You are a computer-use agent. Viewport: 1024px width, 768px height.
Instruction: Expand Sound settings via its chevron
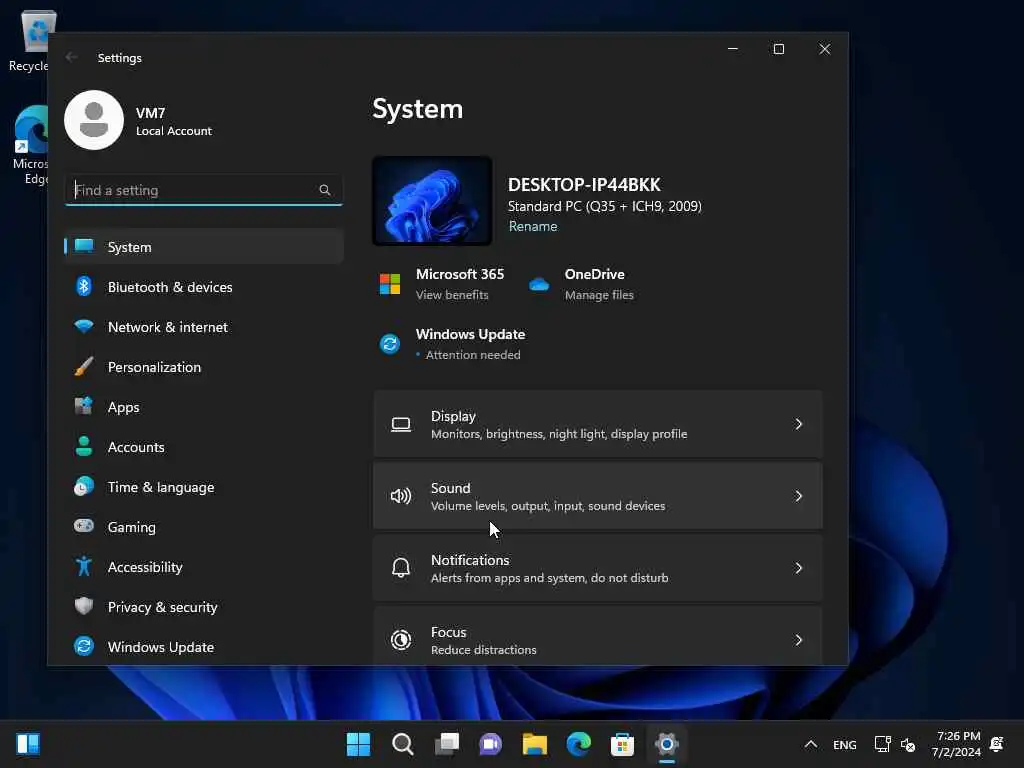tap(798, 496)
